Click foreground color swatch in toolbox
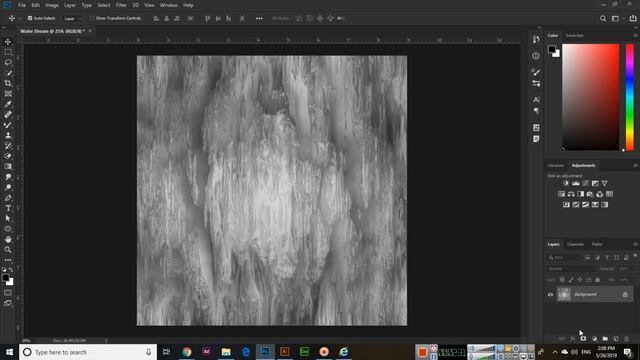The width and height of the screenshot is (640, 360). tap(6, 278)
